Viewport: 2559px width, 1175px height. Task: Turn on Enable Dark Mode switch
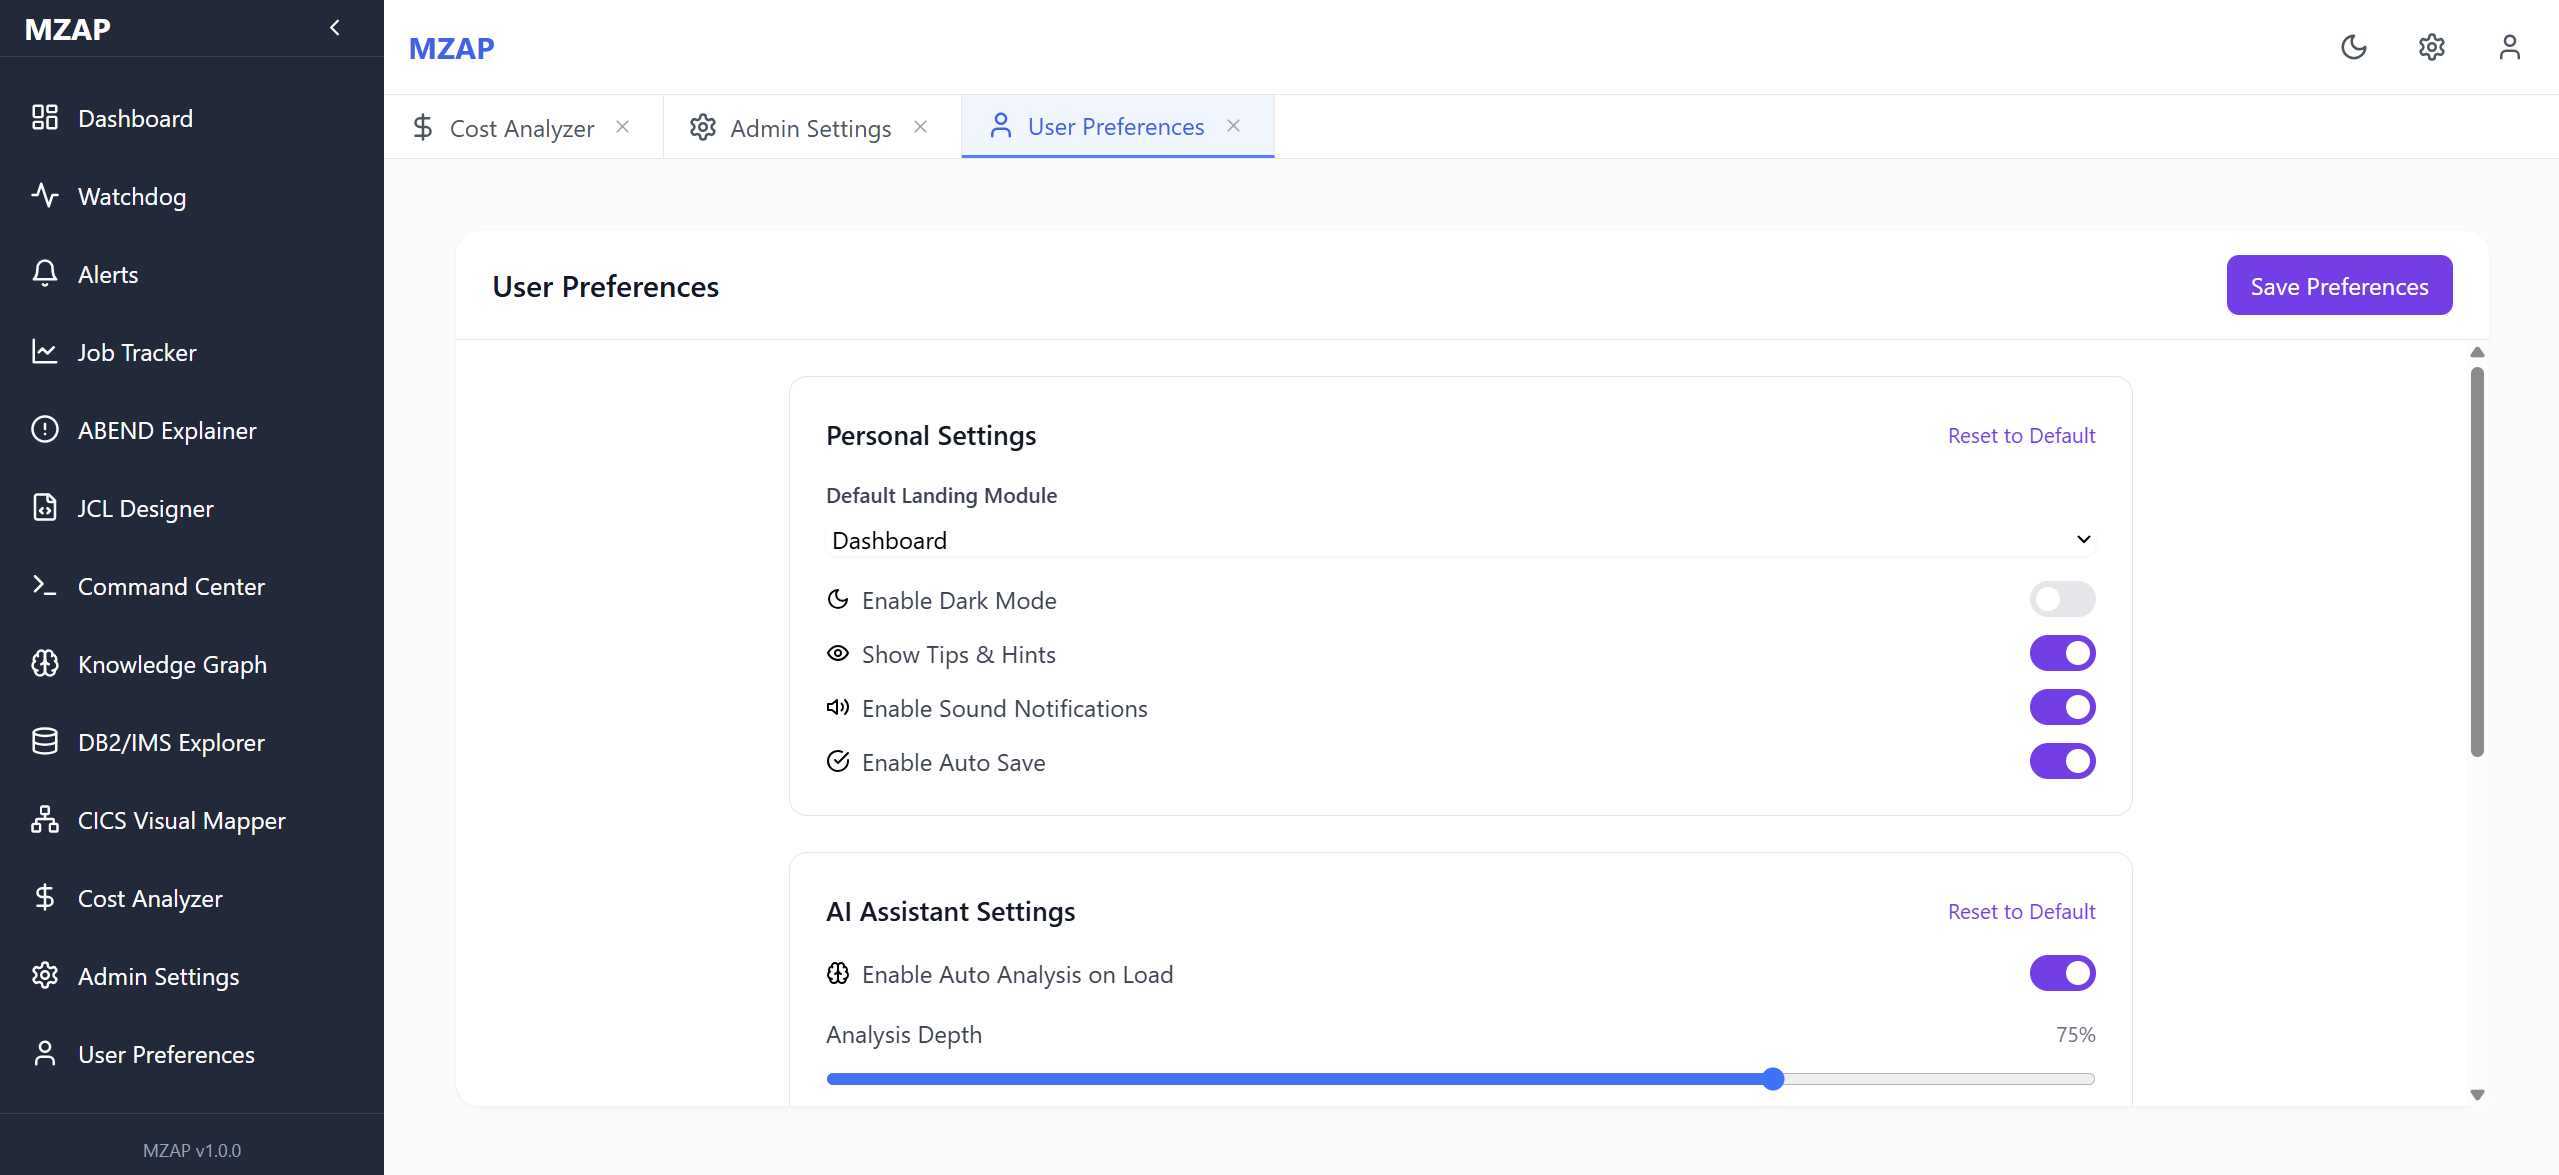coord(2061,599)
